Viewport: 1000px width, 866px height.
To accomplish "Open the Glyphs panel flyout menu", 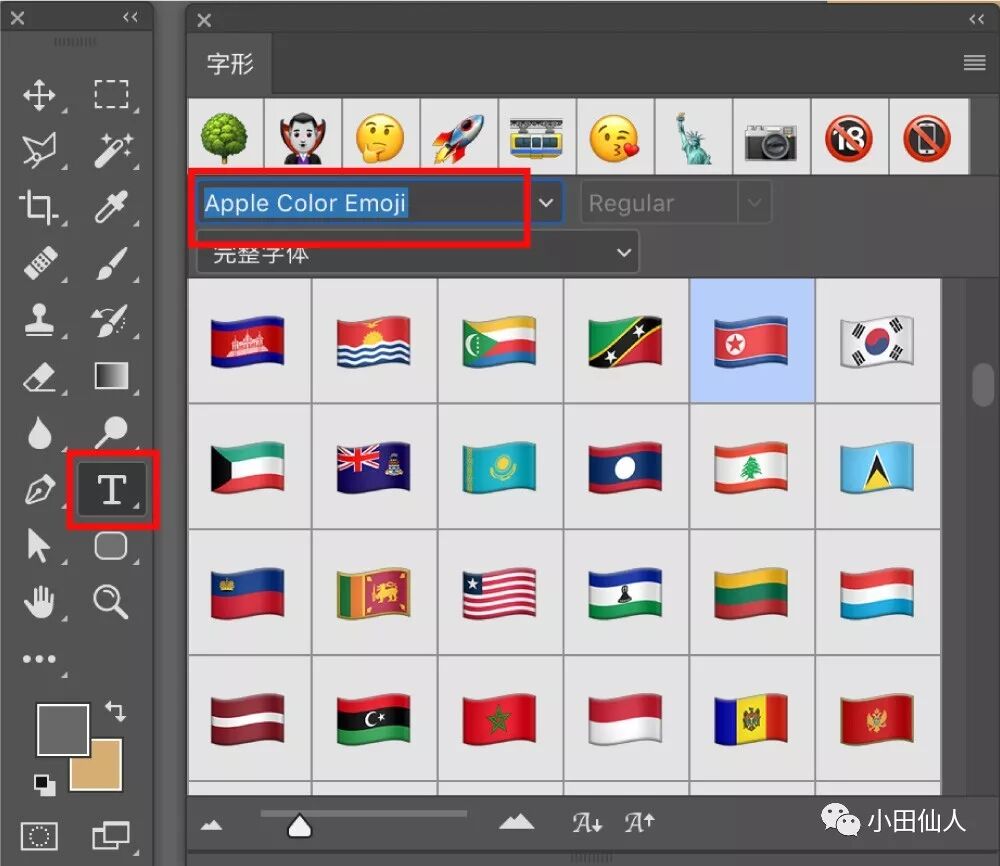I will pyautogui.click(x=974, y=62).
